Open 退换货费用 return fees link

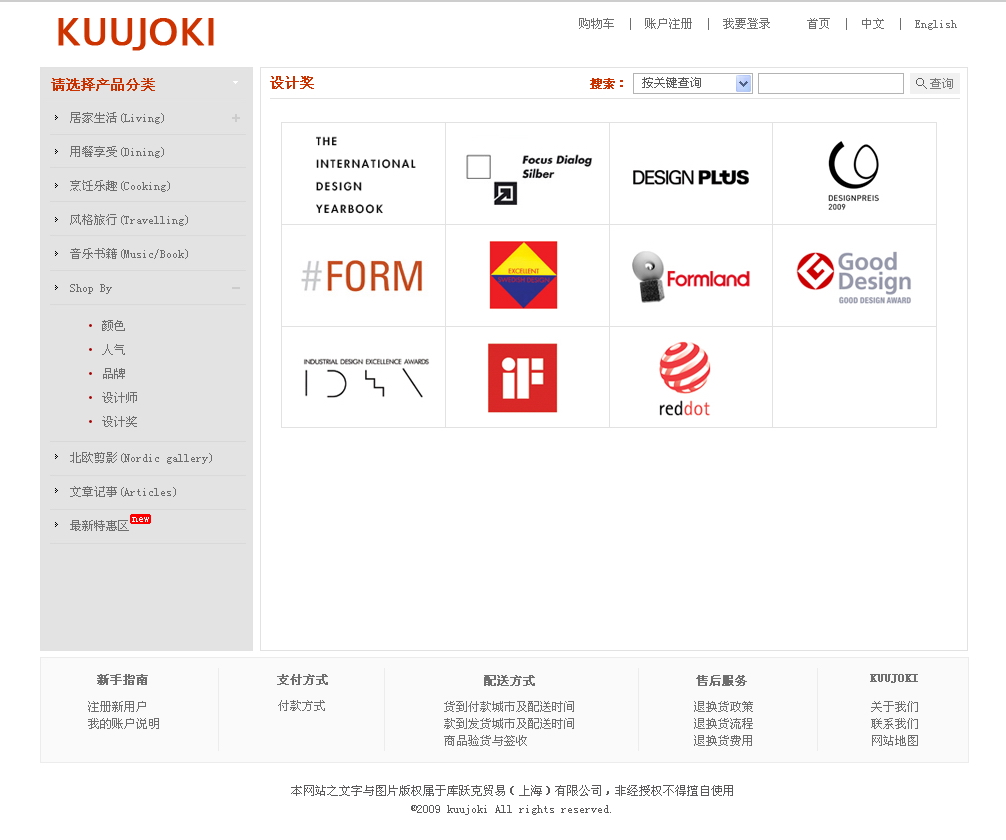(723, 741)
